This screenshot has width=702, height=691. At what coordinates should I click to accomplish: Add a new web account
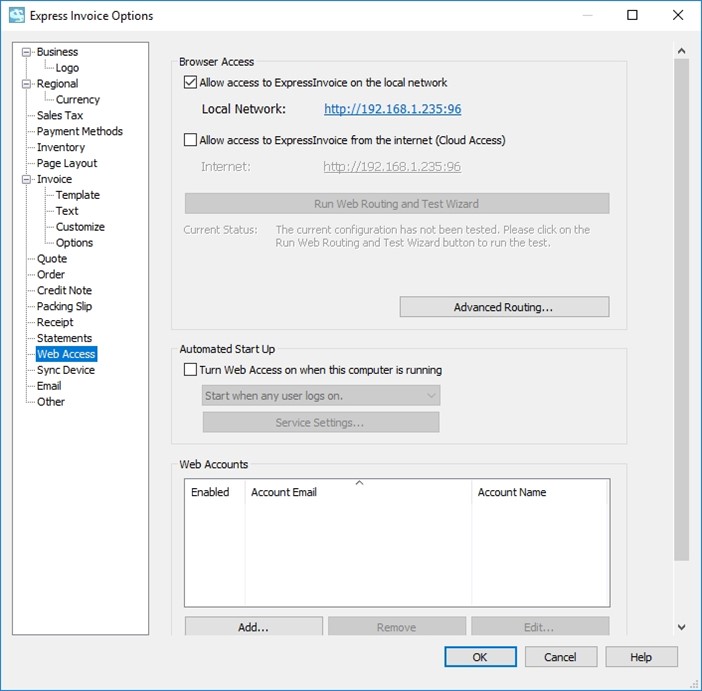tap(253, 627)
